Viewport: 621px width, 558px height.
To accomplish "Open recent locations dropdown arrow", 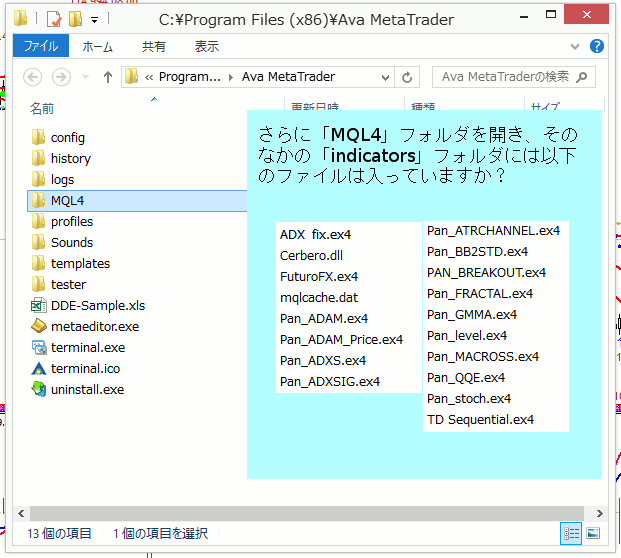I will coord(84,77).
